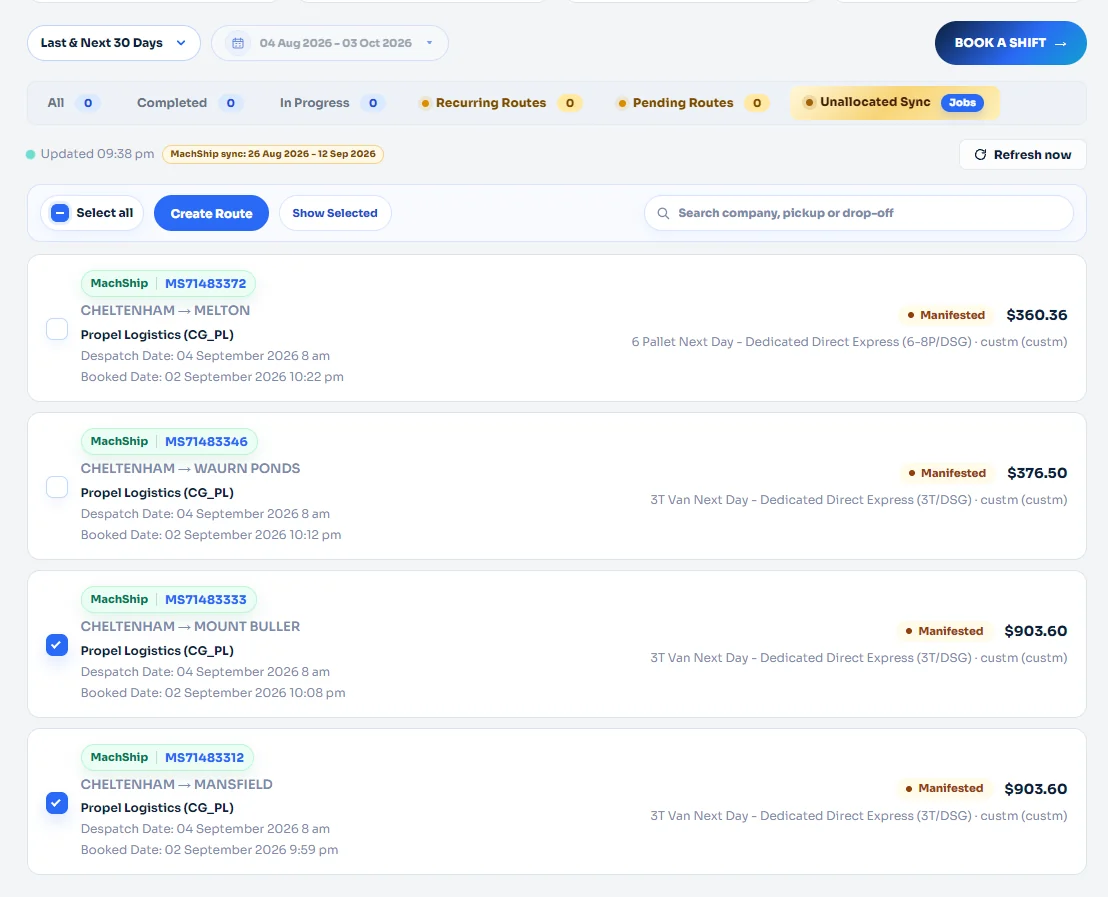Open job link MS71483312
The height and width of the screenshot is (897, 1108).
[204, 758]
